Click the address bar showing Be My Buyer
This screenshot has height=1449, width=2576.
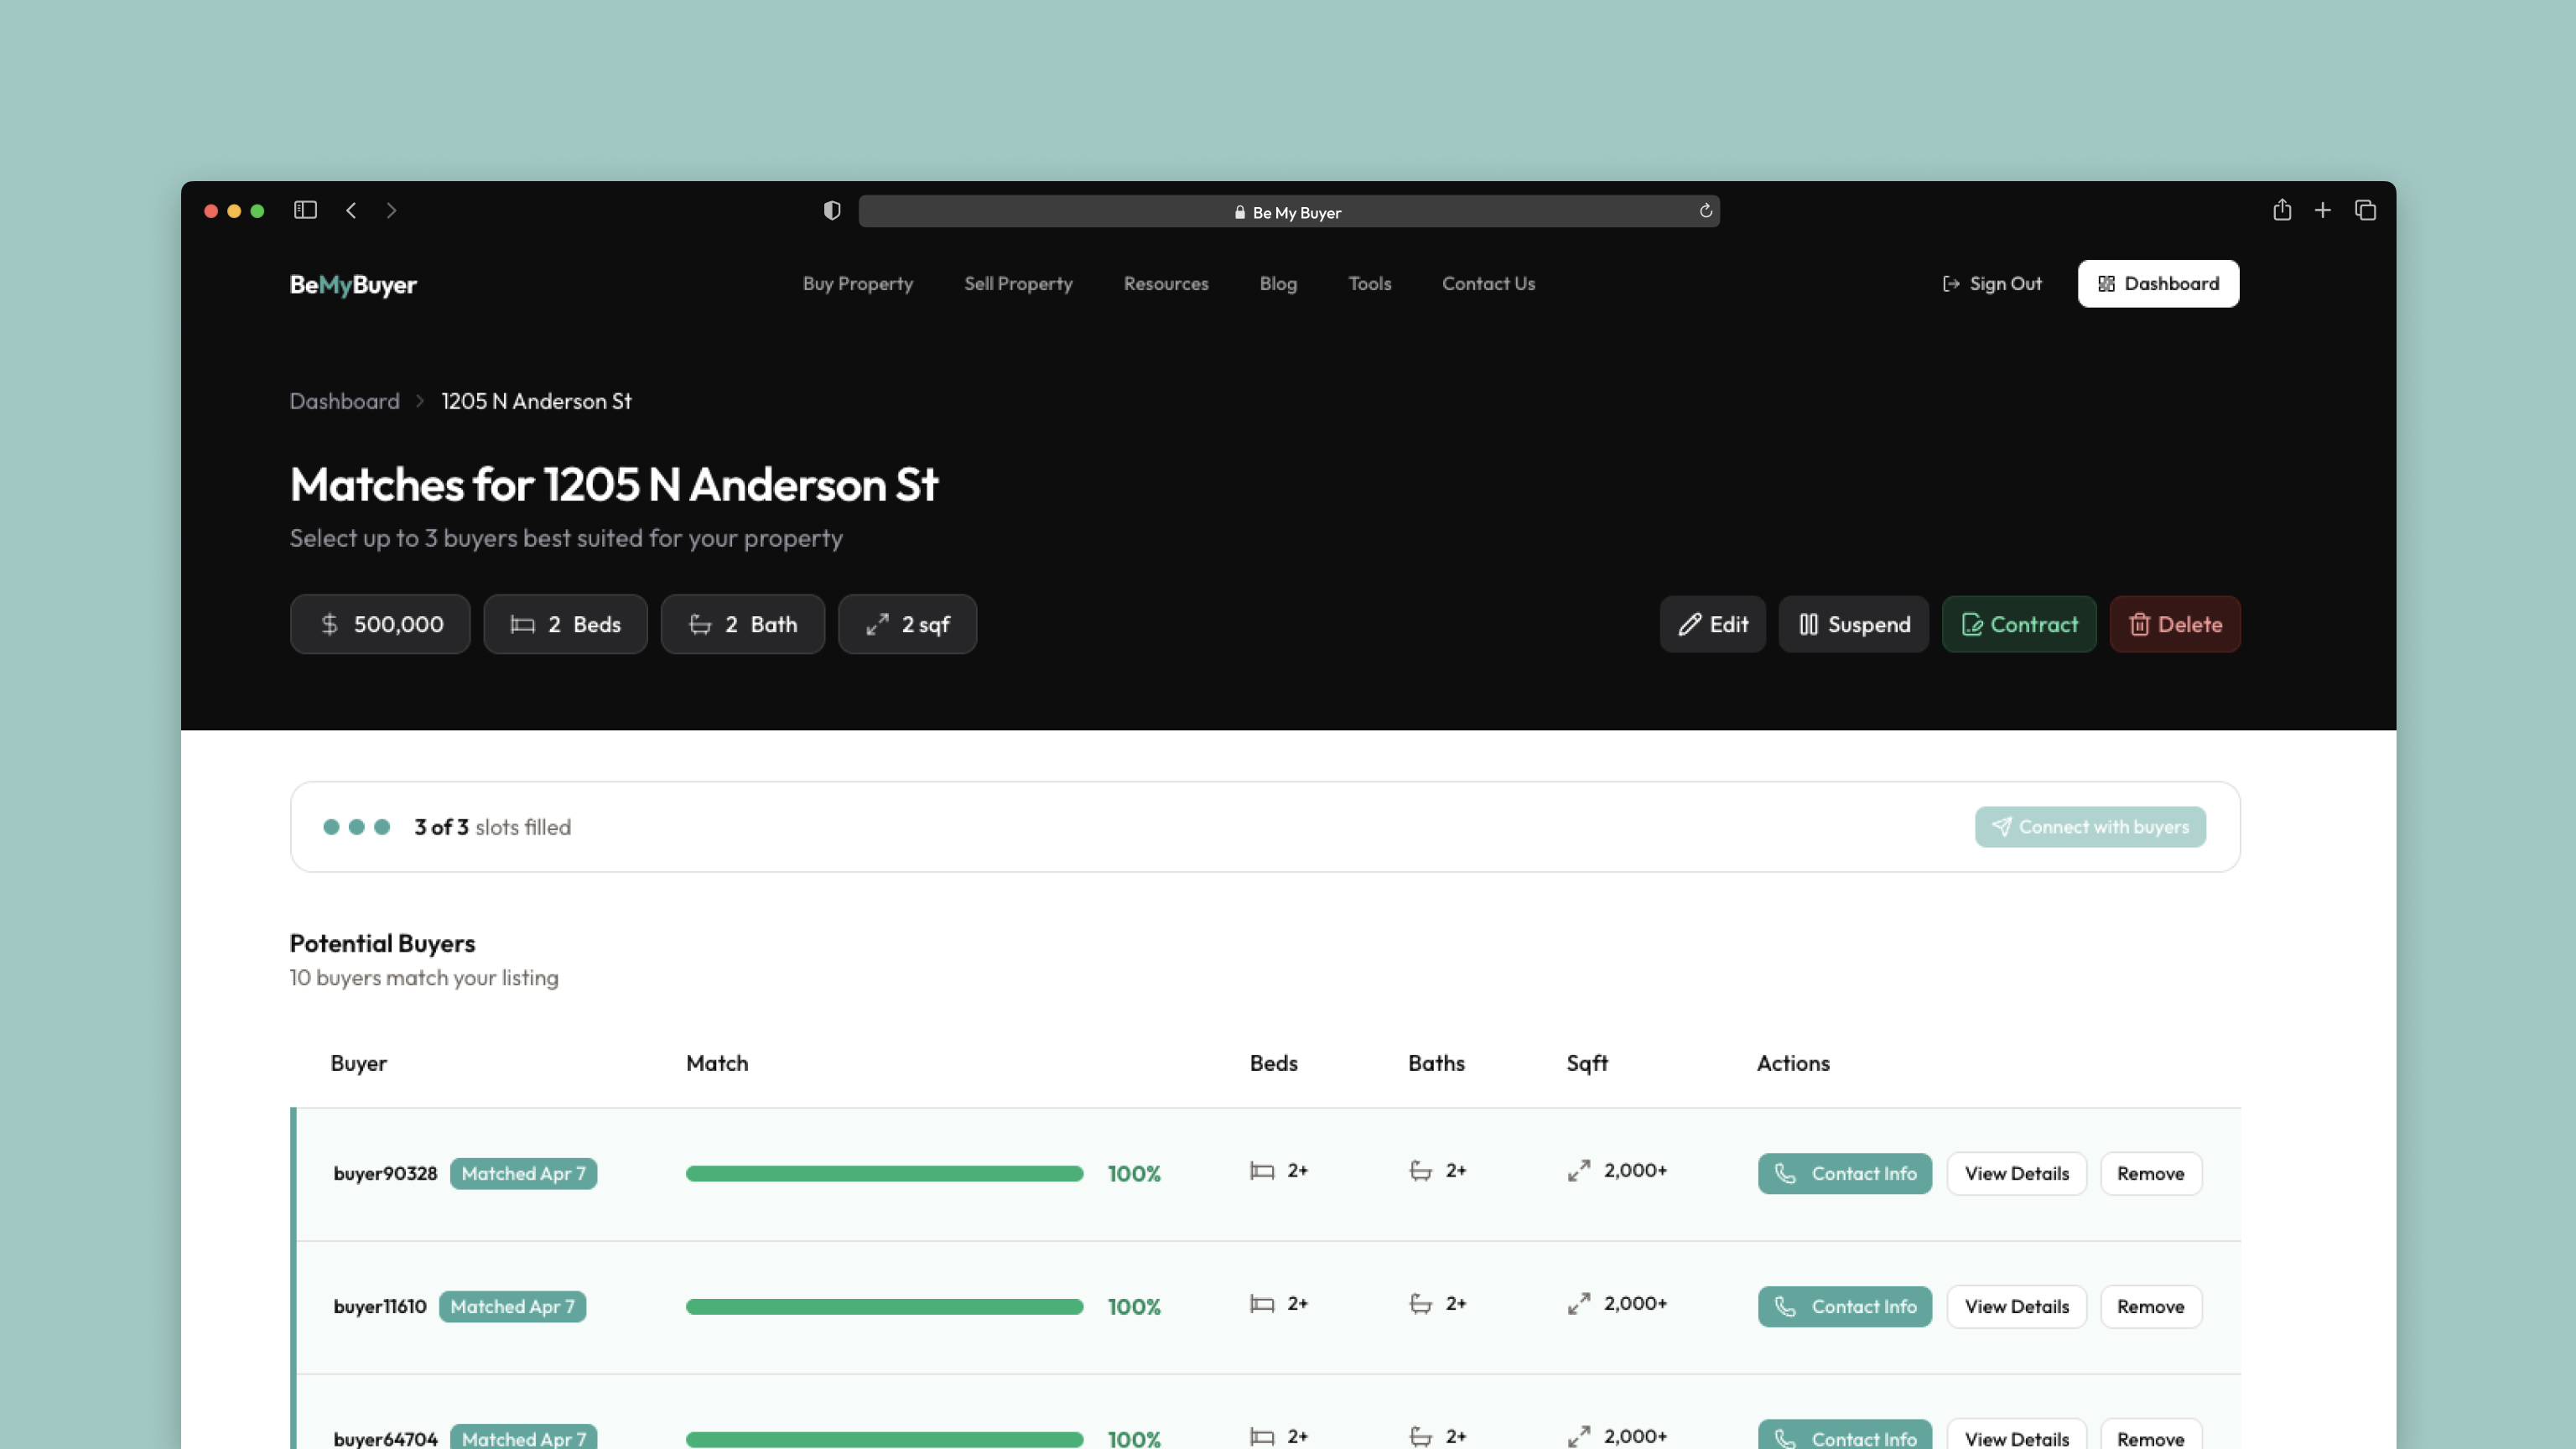coord(1289,211)
